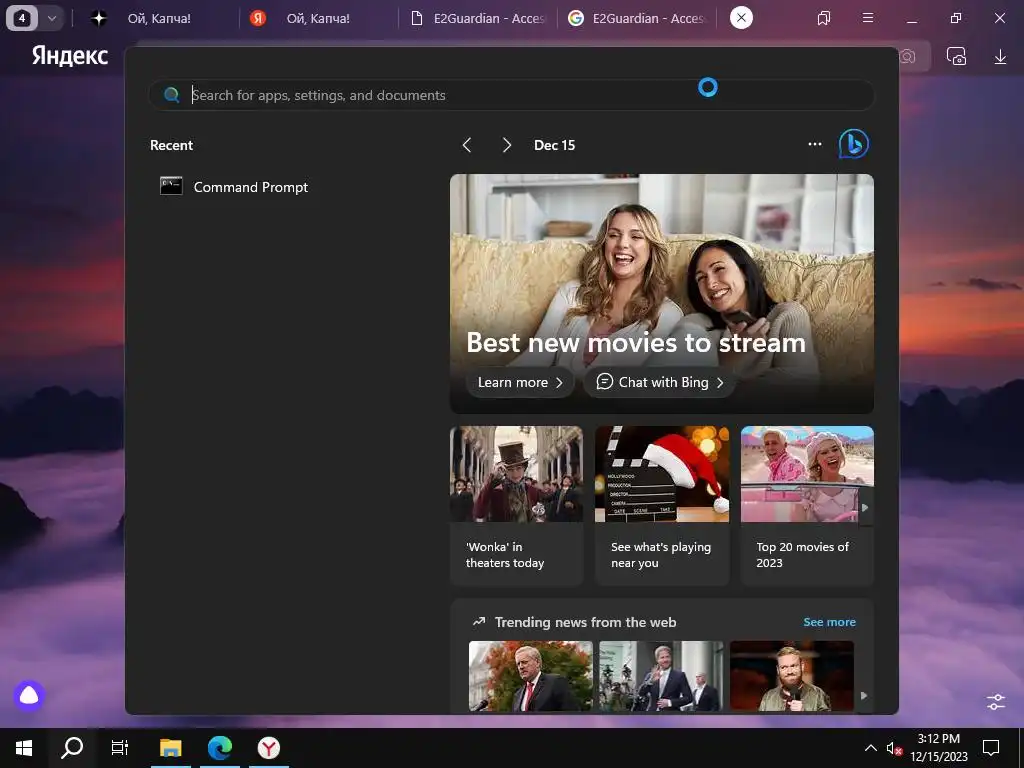This screenshot has width=1024, height=768.
Task: Click the Chat with Bing button
Action: click(660, 383)
